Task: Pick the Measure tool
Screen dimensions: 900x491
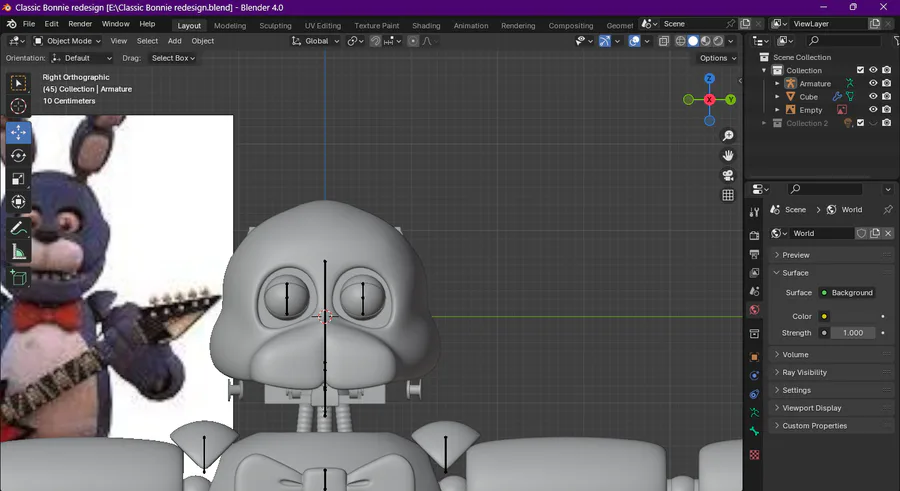Action: click(18, 252)
